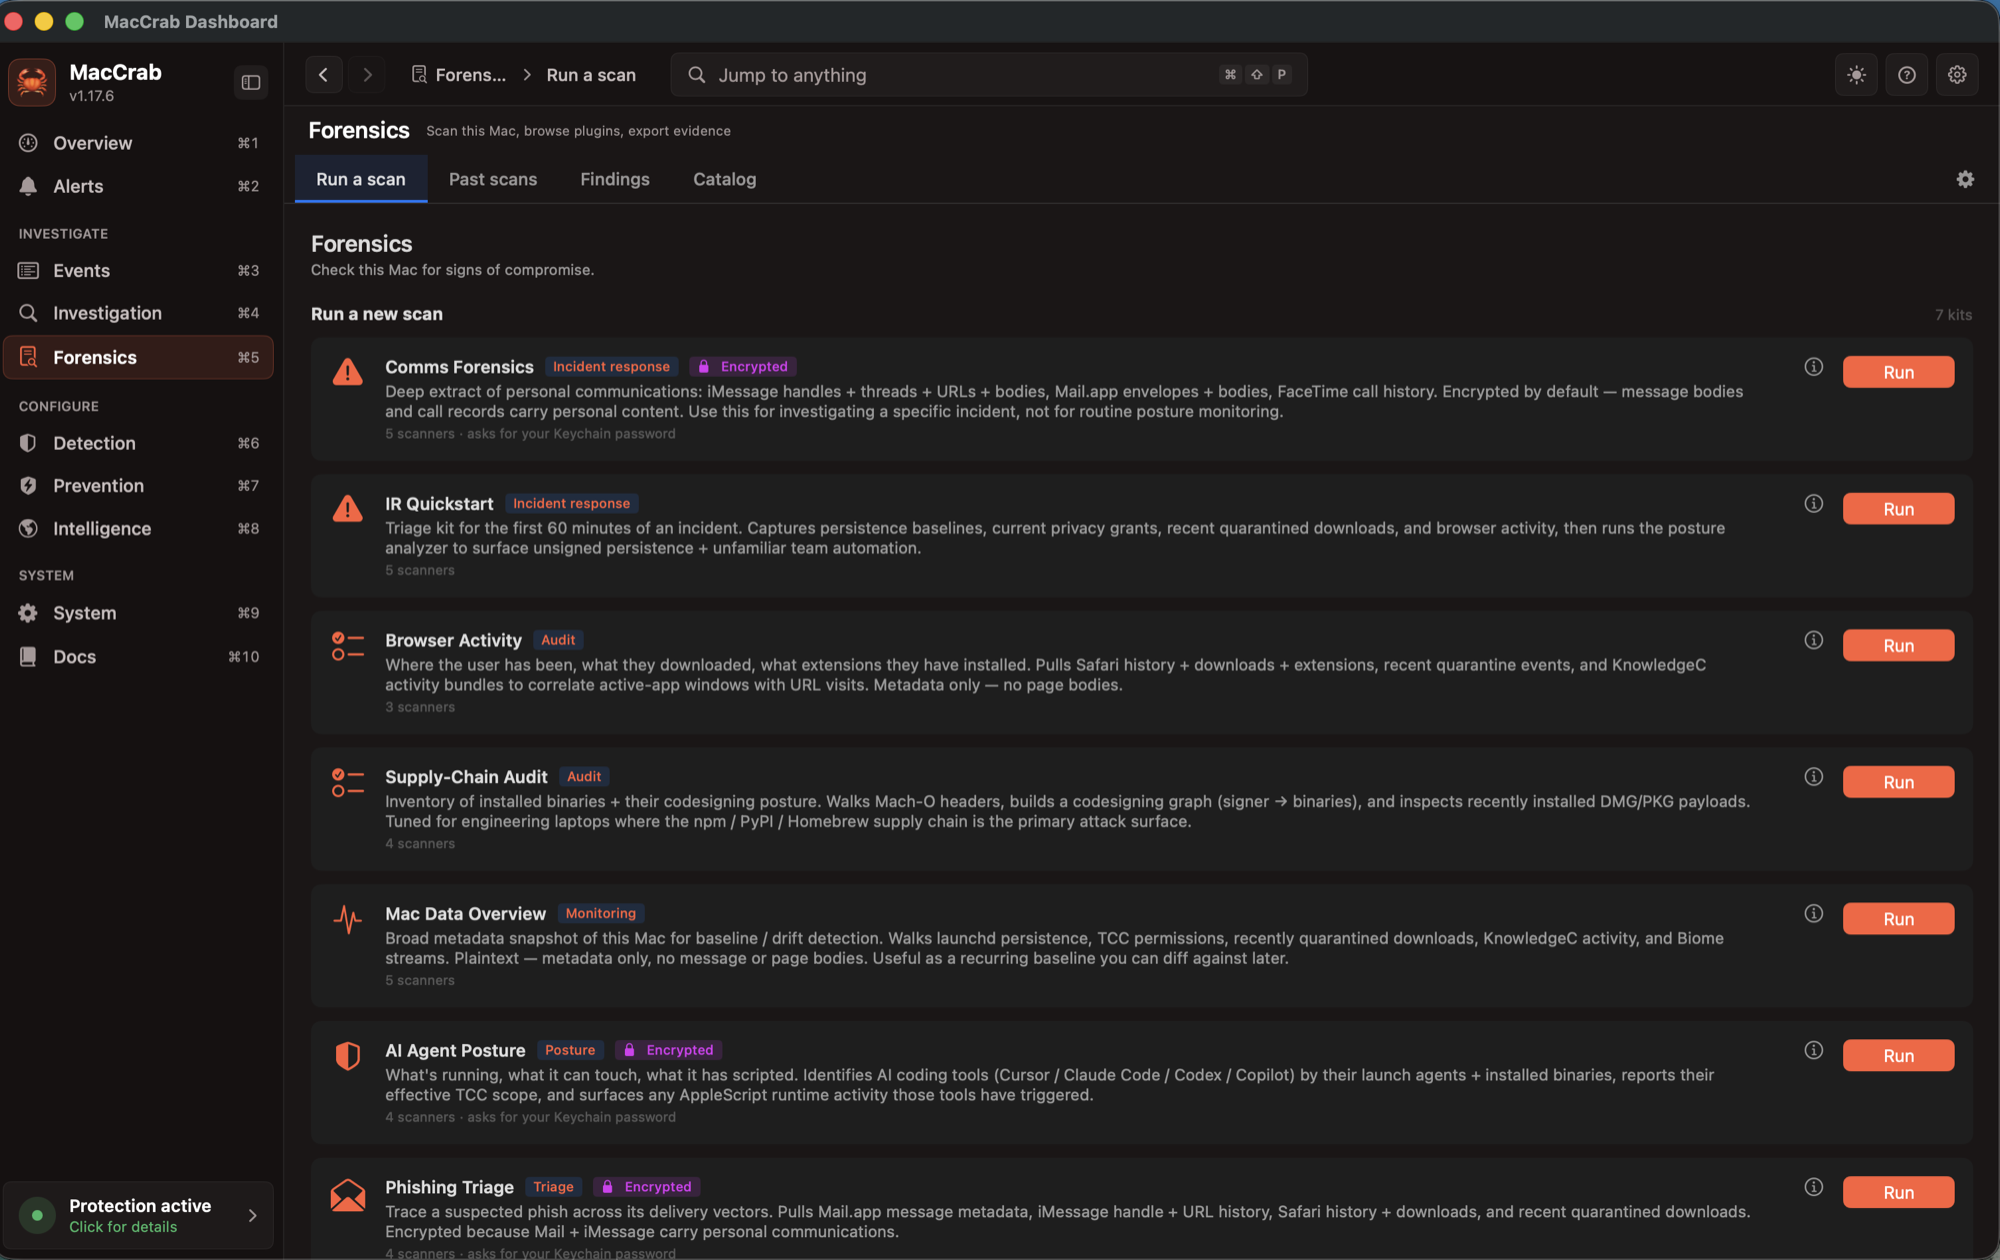Click the Monitoring badge on Mac Data Overview
Screen dimensions: 2000x1260
pyautogui.click(x=600, y=914)
